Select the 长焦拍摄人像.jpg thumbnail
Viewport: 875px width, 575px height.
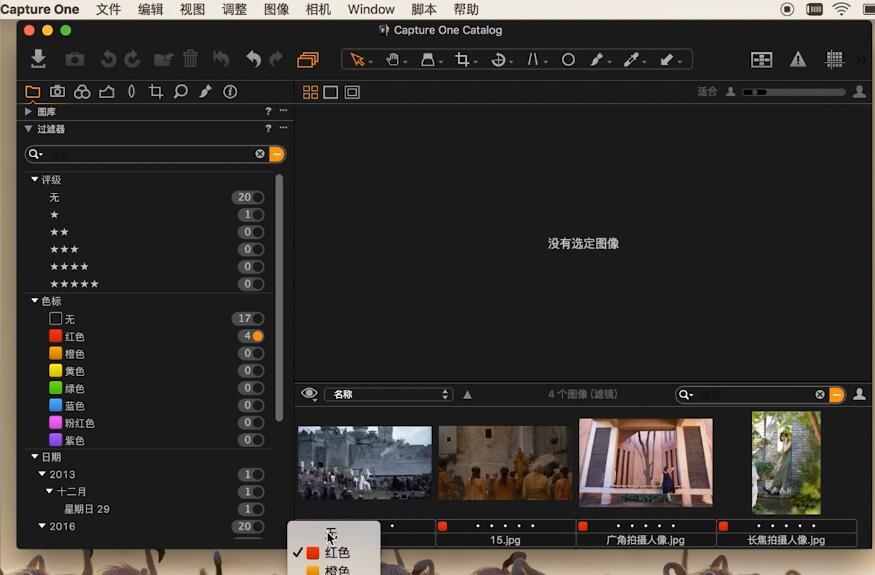(786, 463)
